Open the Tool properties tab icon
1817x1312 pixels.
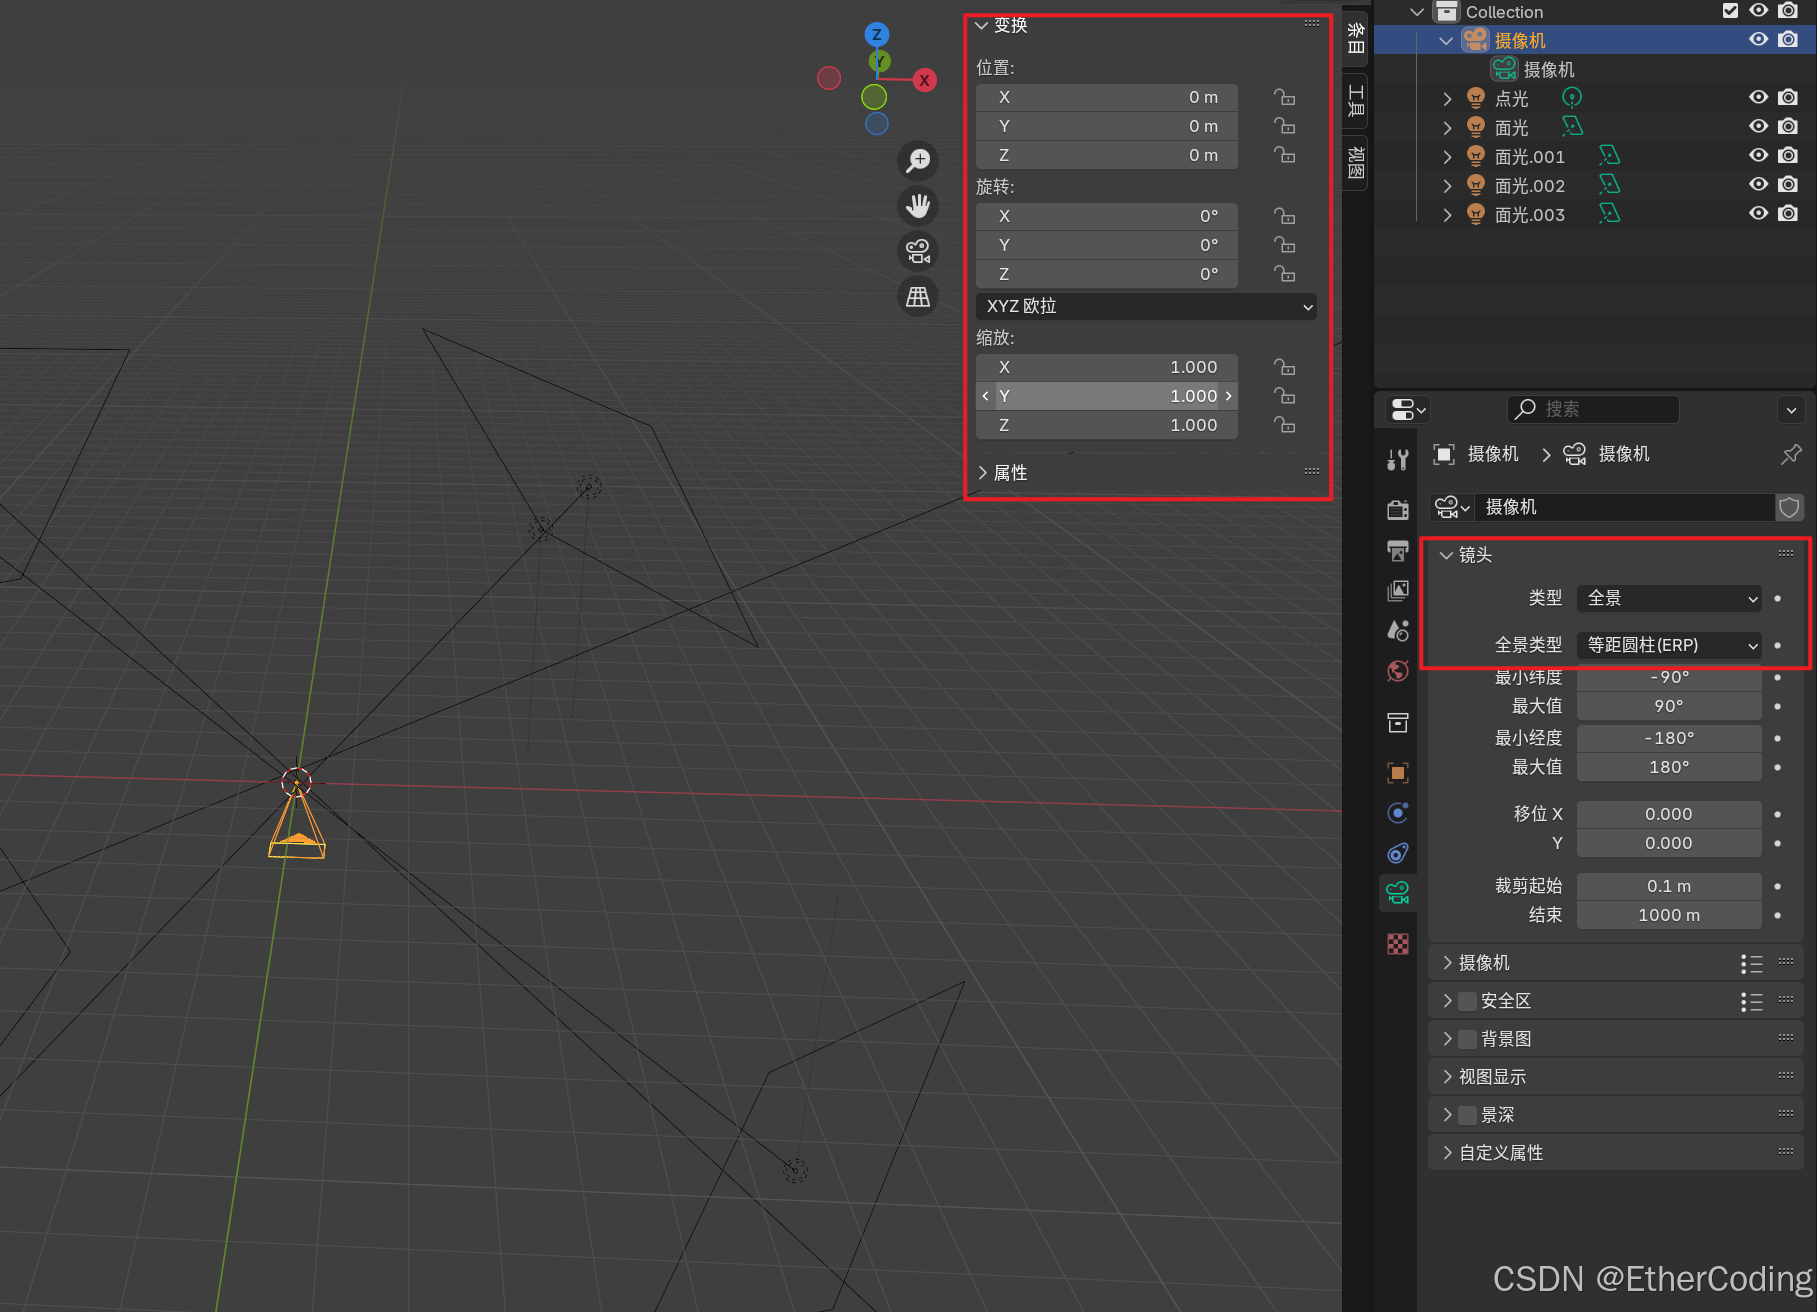[1398, 460]
